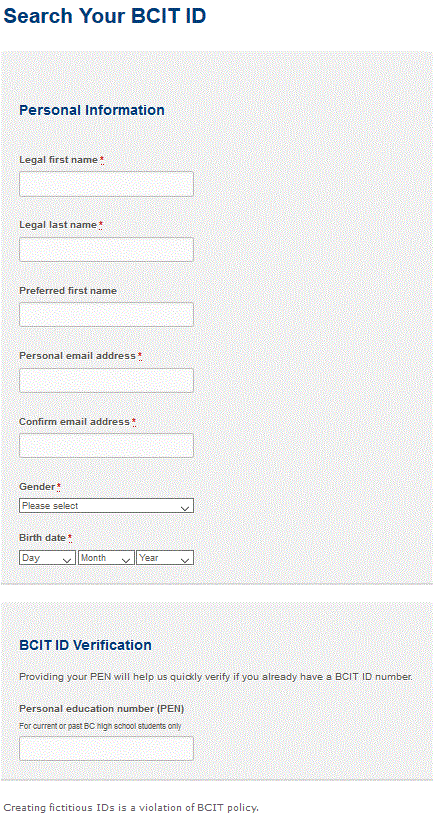The width and height of the screenshot is (433, 829).
Task: Click the required asterisk beside Gender
Action: point(59,487)
